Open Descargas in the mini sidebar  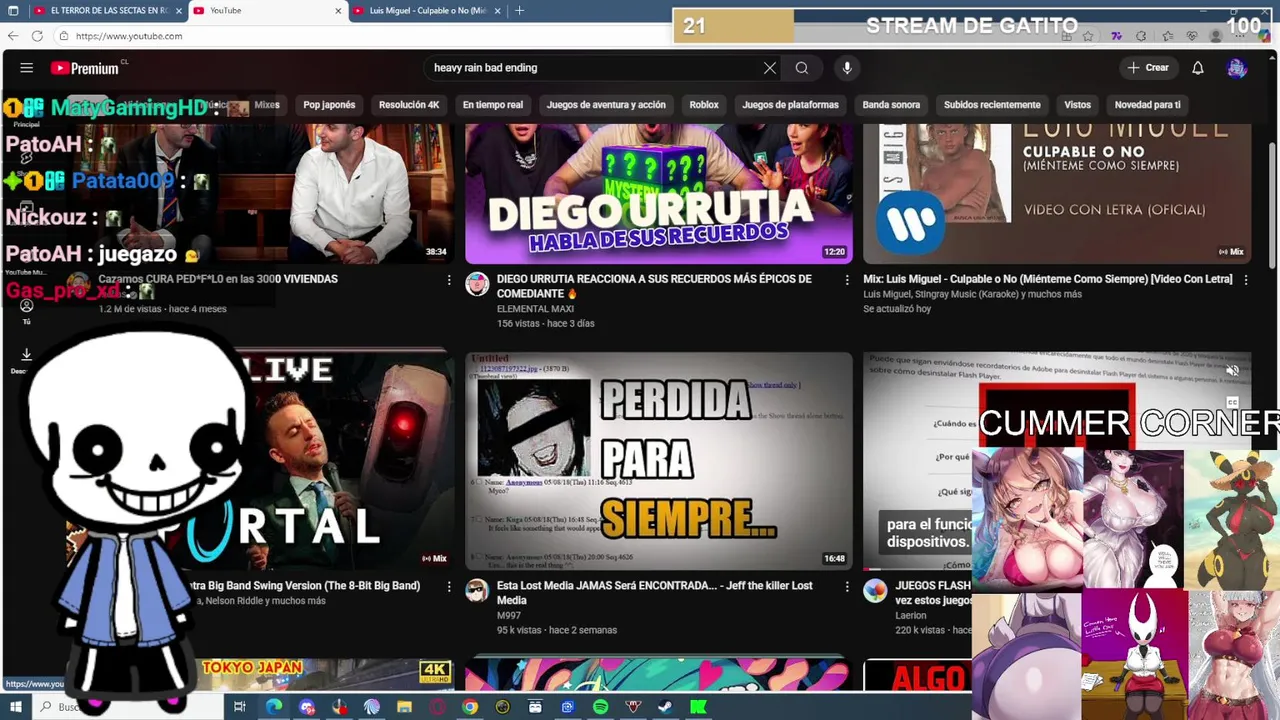coord(26,359)
